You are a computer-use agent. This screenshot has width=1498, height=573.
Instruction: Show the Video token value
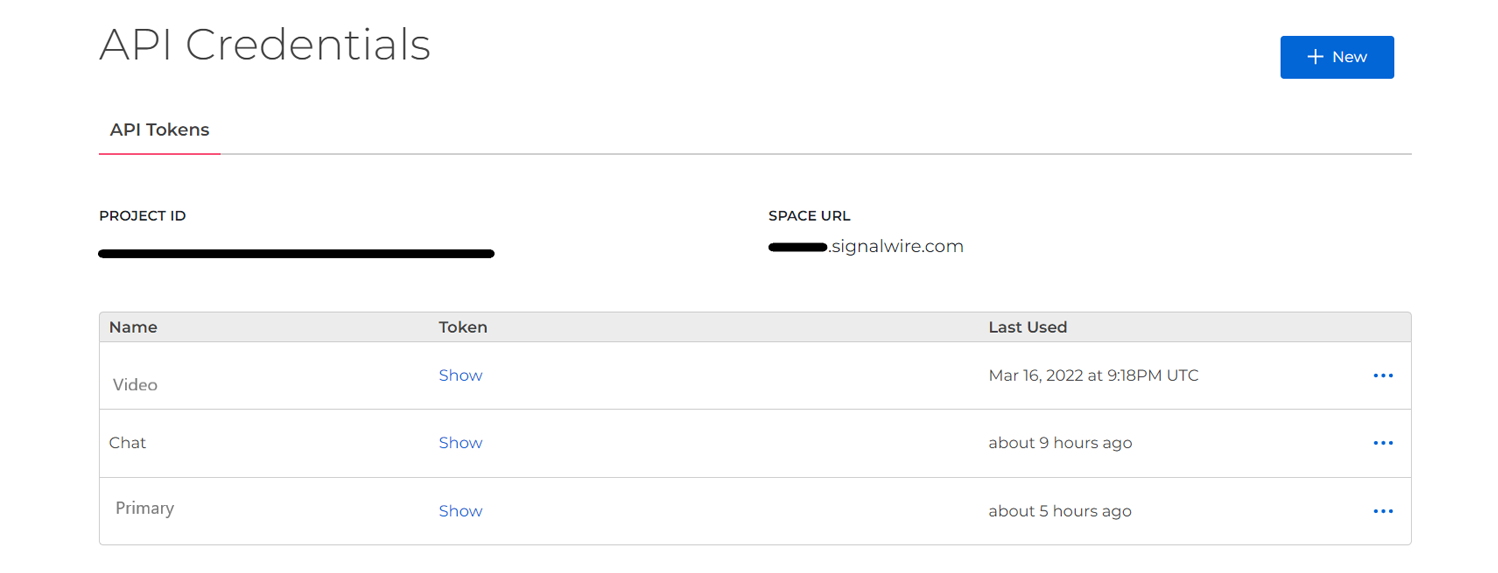pos(460,375)
